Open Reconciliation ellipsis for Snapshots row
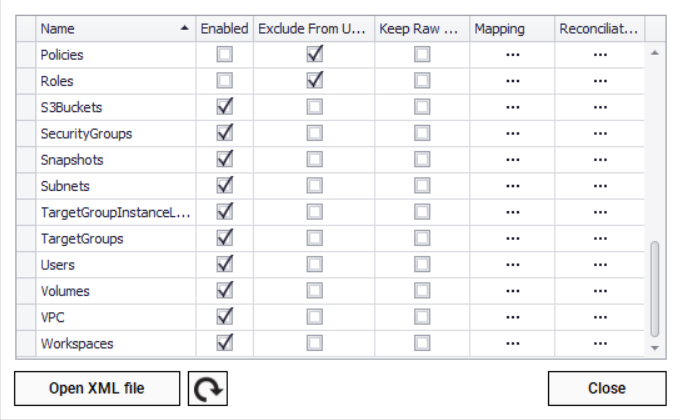This screenshot has width=680, height=420. pyautogui.click(x=599, y=160)
